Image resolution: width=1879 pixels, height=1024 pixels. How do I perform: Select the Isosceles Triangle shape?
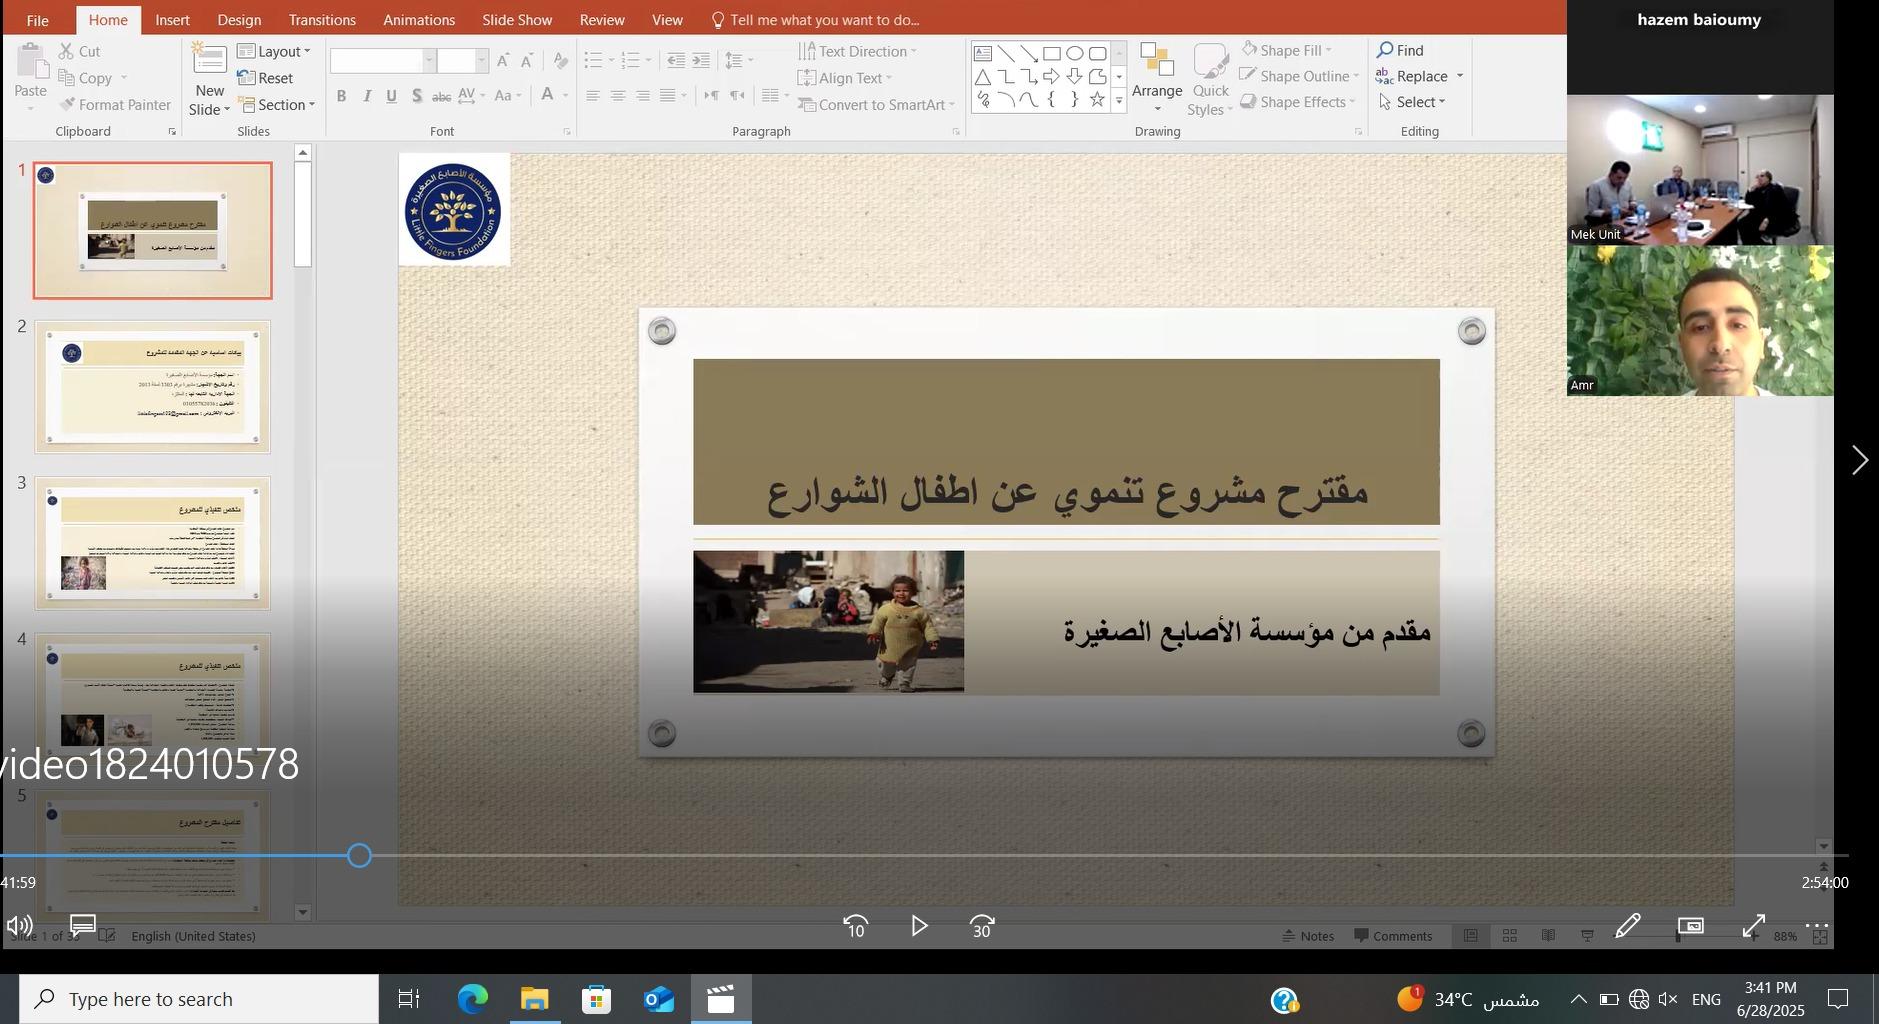point(983,76)
